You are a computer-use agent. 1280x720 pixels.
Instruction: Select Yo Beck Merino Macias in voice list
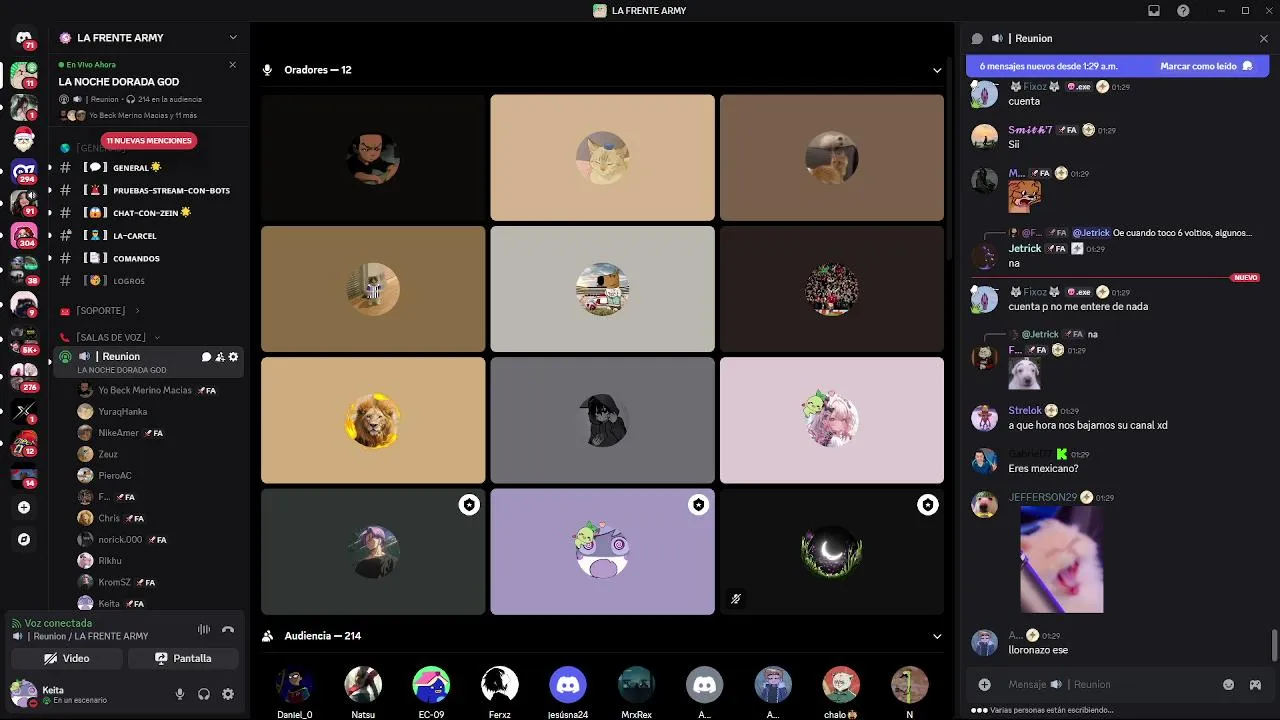[x=149, y=390]
